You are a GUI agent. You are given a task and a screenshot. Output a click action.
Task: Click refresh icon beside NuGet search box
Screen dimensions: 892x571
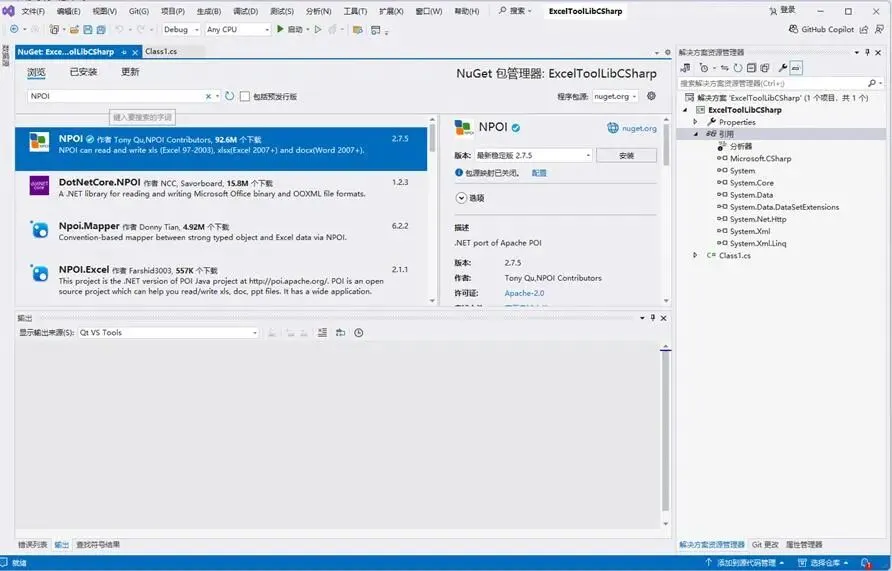[x=229, y=96]
